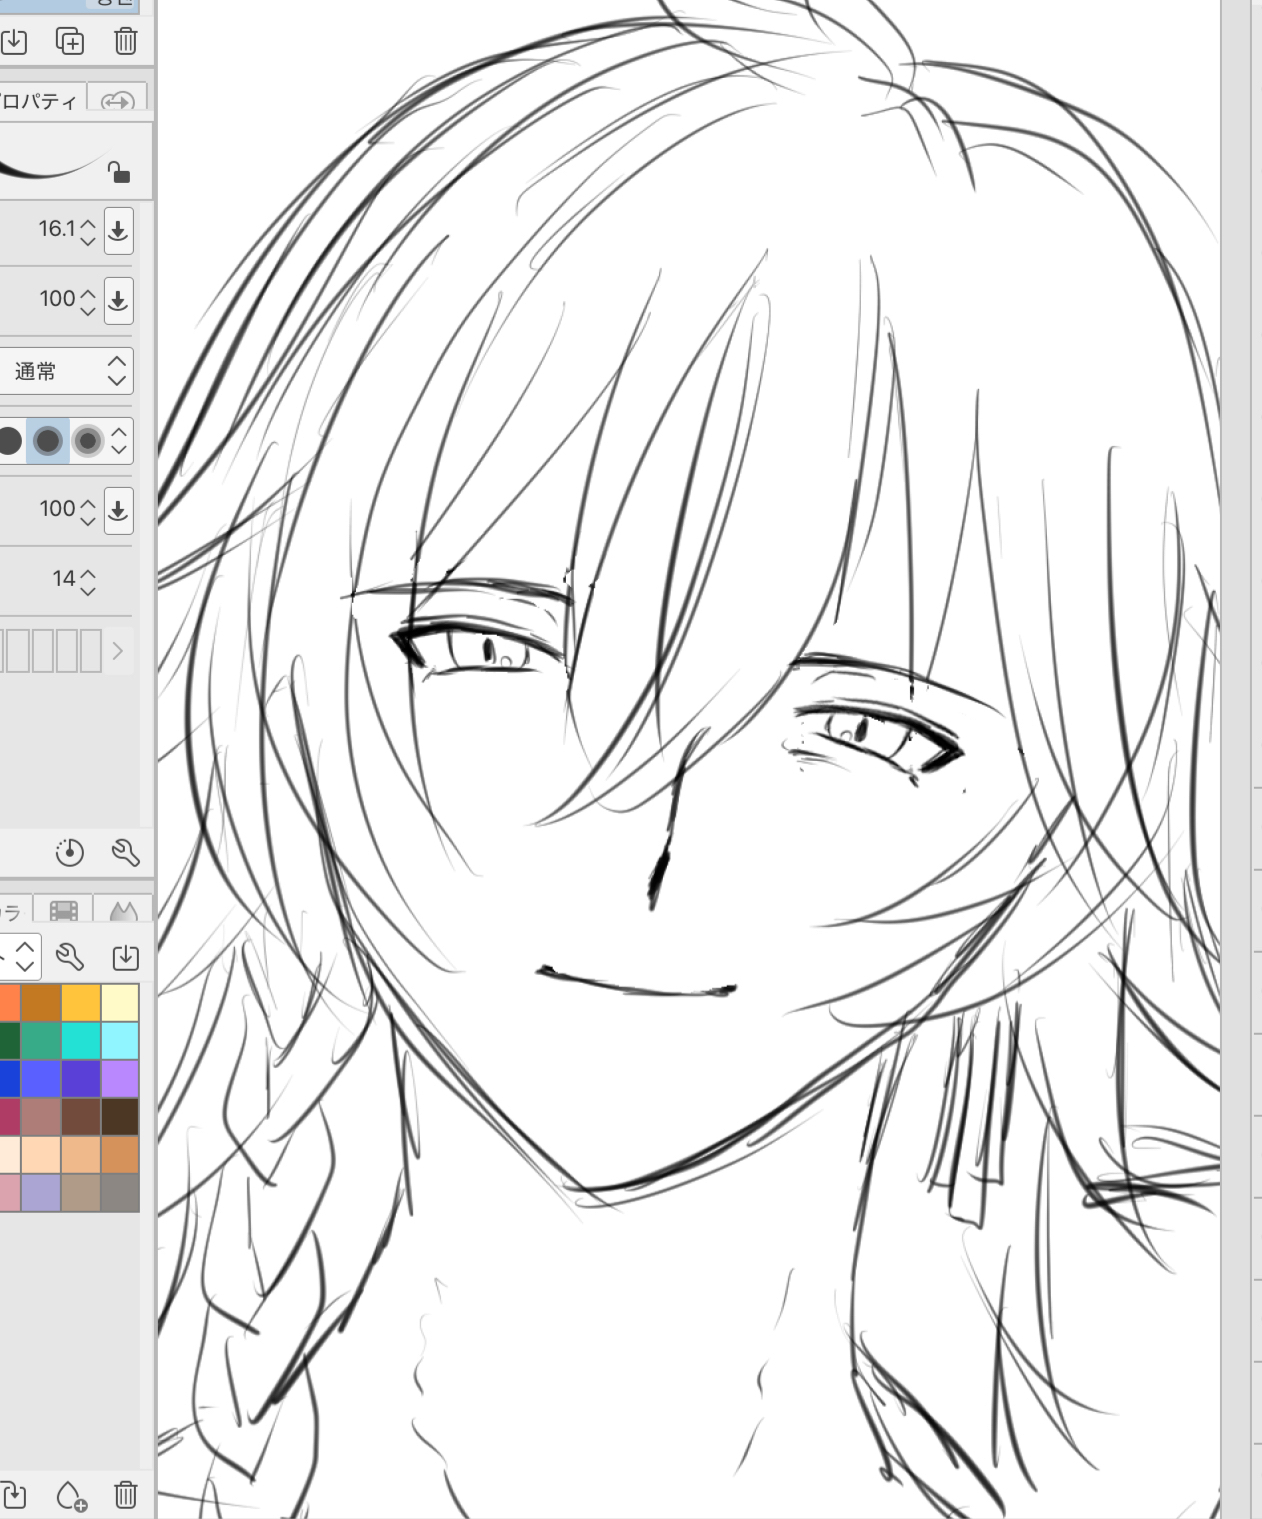Reset tool properties to initial settings icon
The image size is (1262, 1519).
click(69, 852)
